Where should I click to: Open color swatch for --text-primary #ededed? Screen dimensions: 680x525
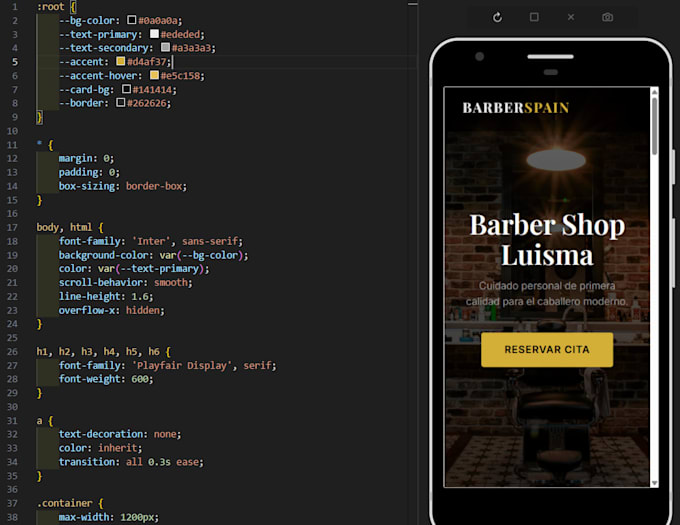(154, 34)
